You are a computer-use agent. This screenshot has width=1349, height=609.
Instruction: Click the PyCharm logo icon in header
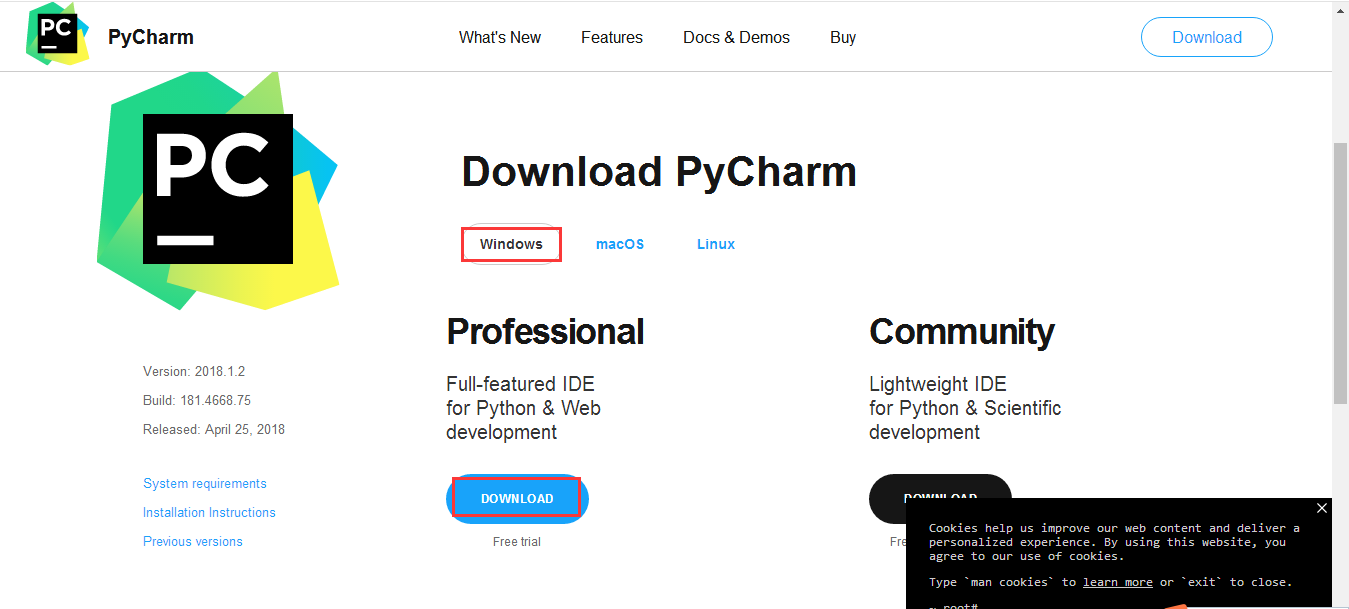point(57,34)
